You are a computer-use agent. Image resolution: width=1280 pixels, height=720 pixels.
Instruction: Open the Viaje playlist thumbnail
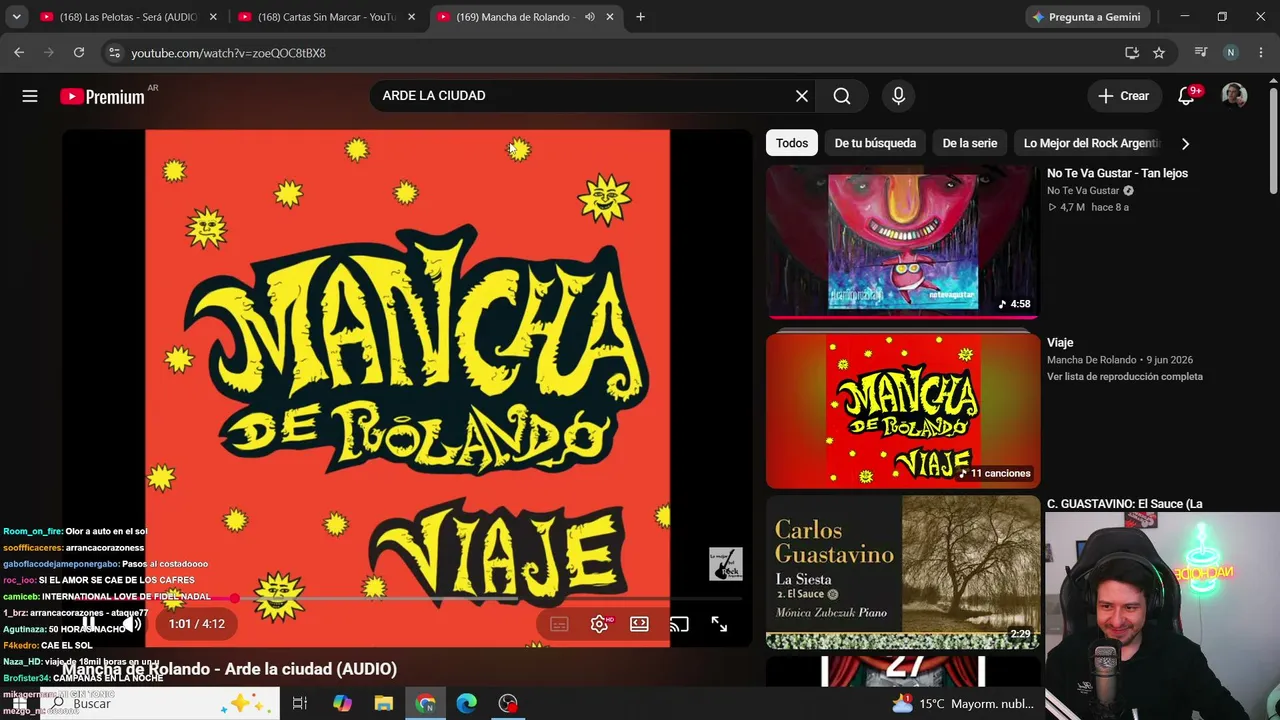coord(903,410)
